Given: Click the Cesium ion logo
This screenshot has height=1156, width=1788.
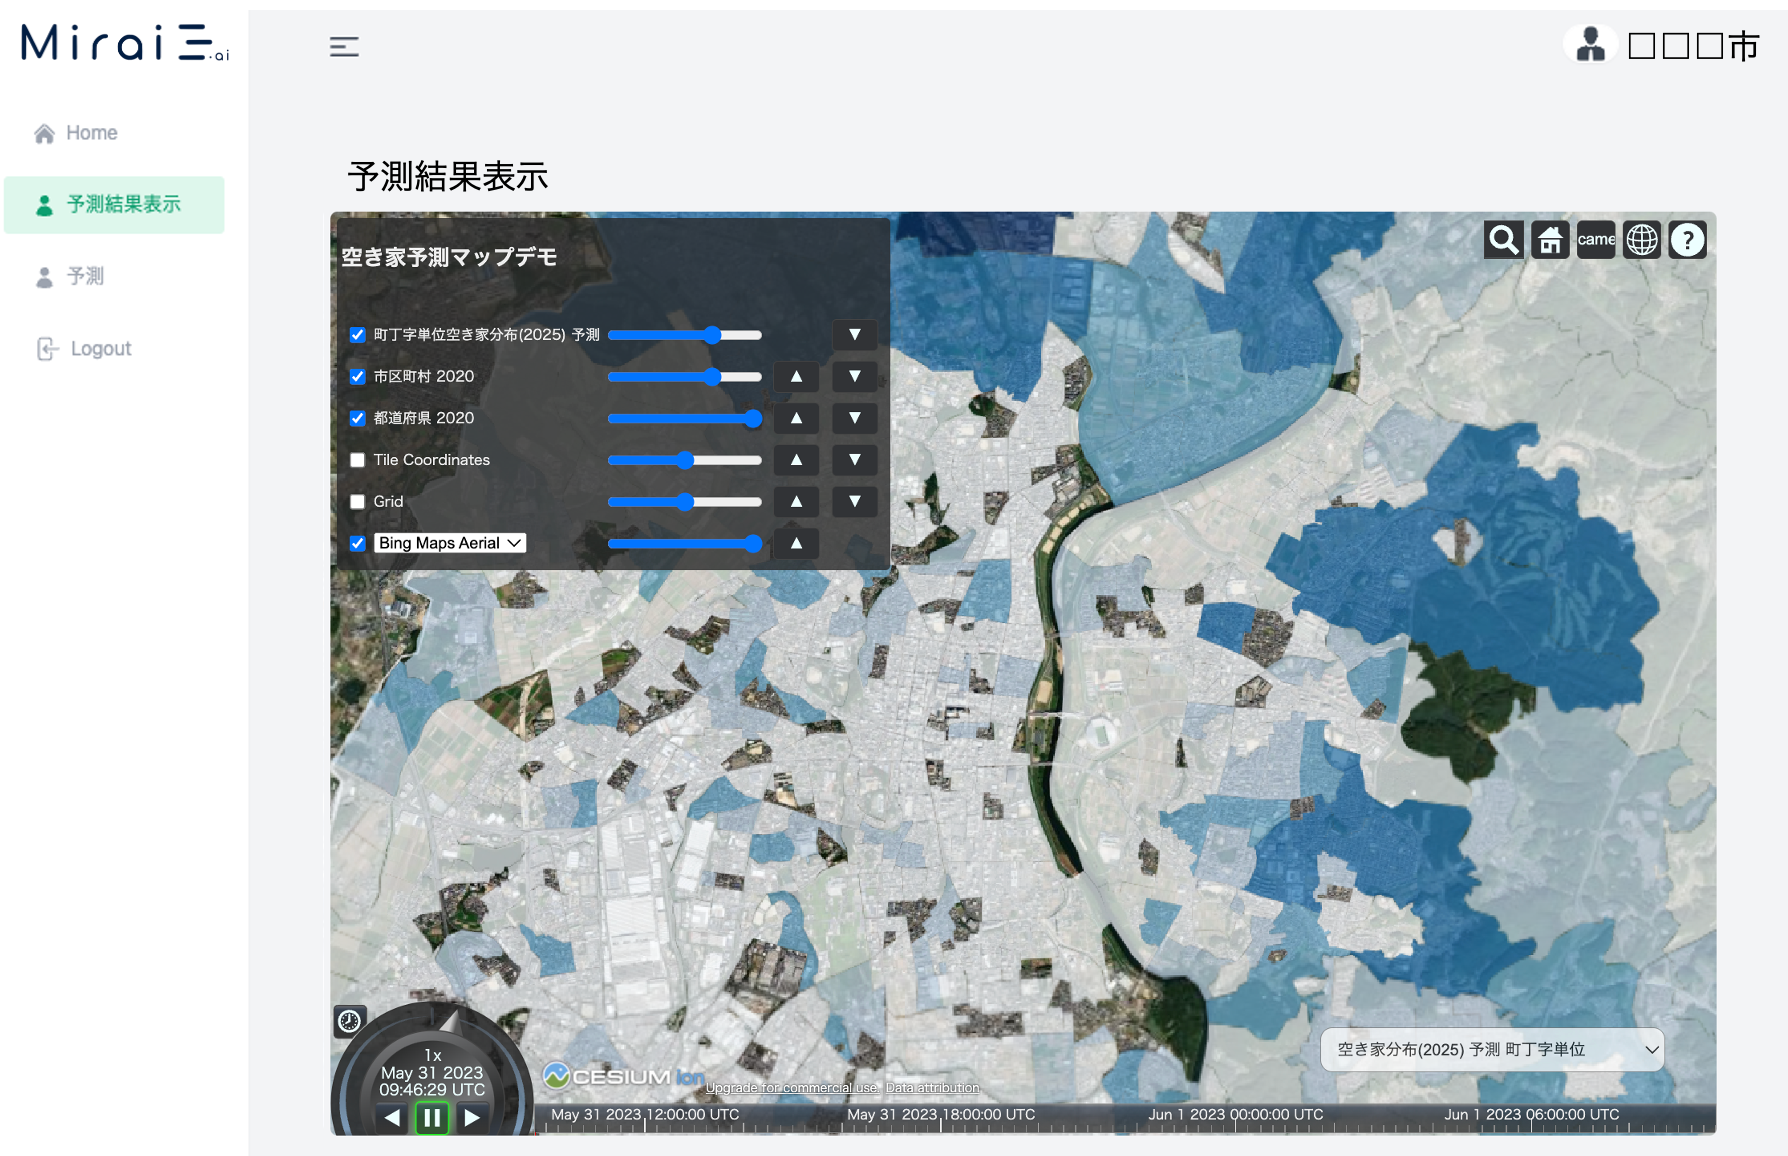Looking at the screenshot, I should coord(624,1077).
